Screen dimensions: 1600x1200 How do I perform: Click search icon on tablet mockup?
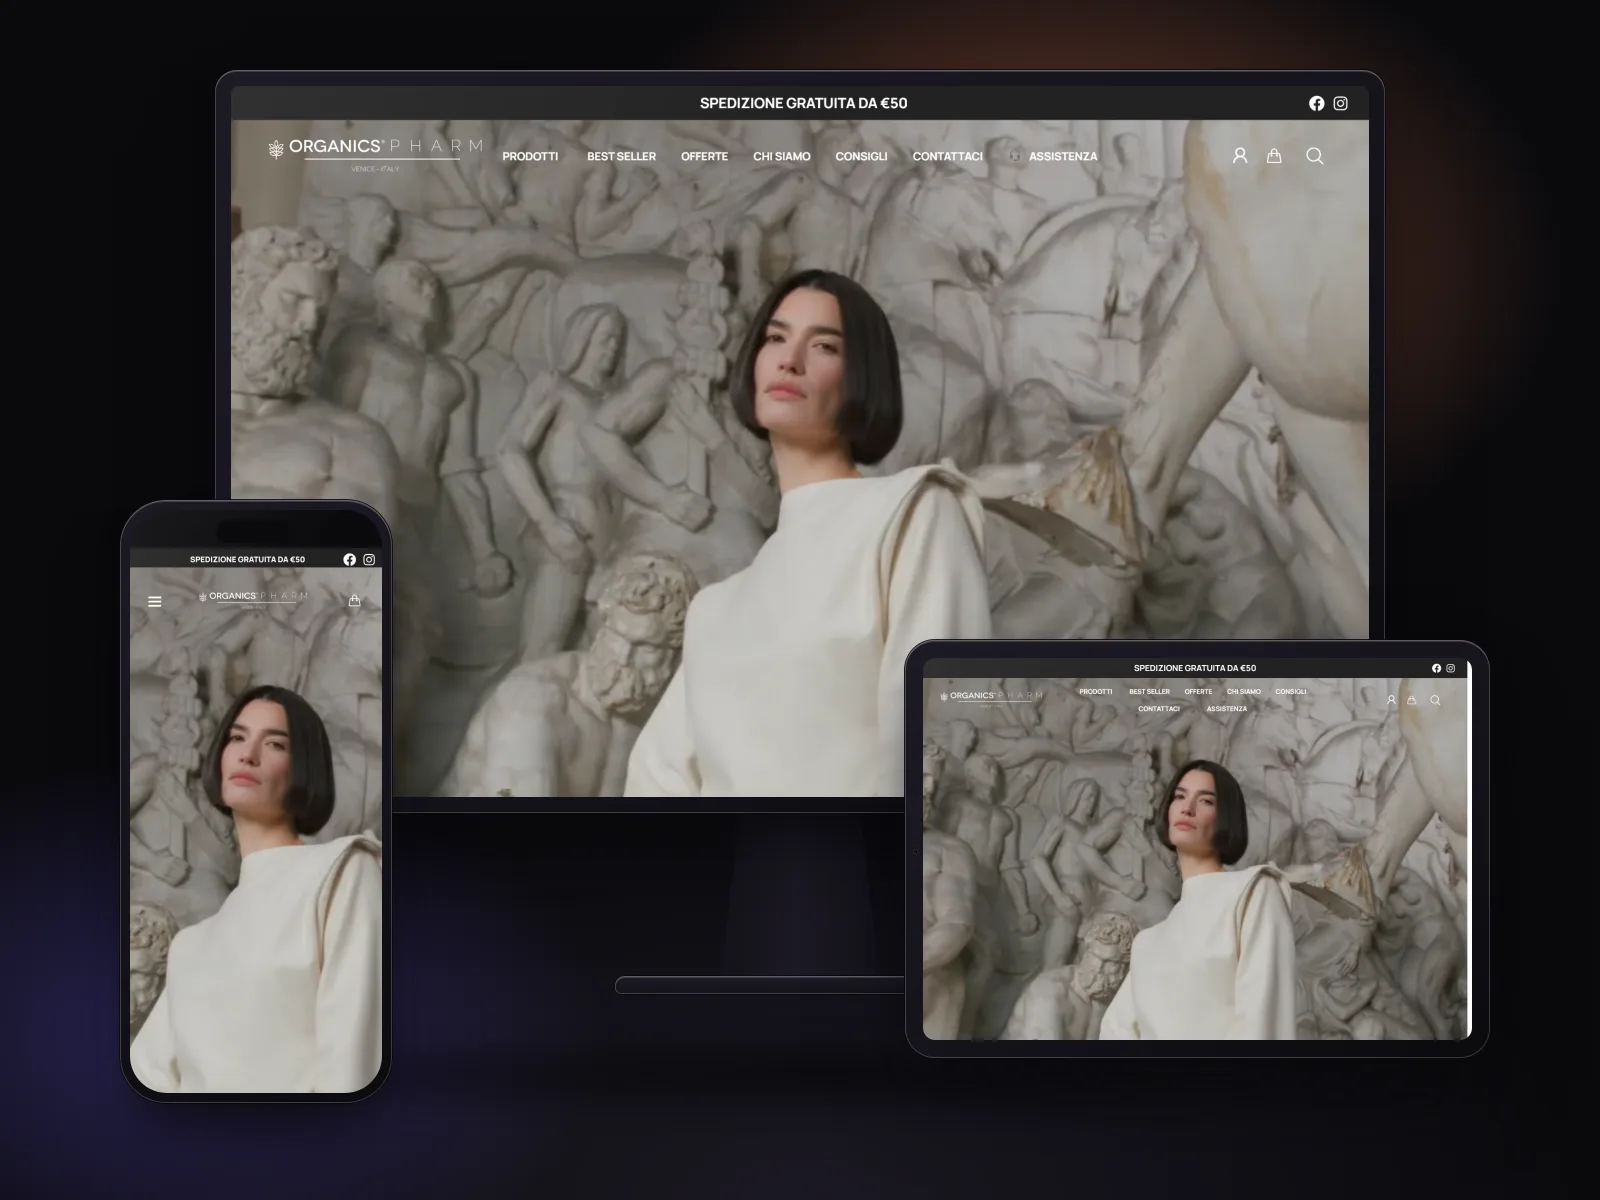(x=1435, y=700)
